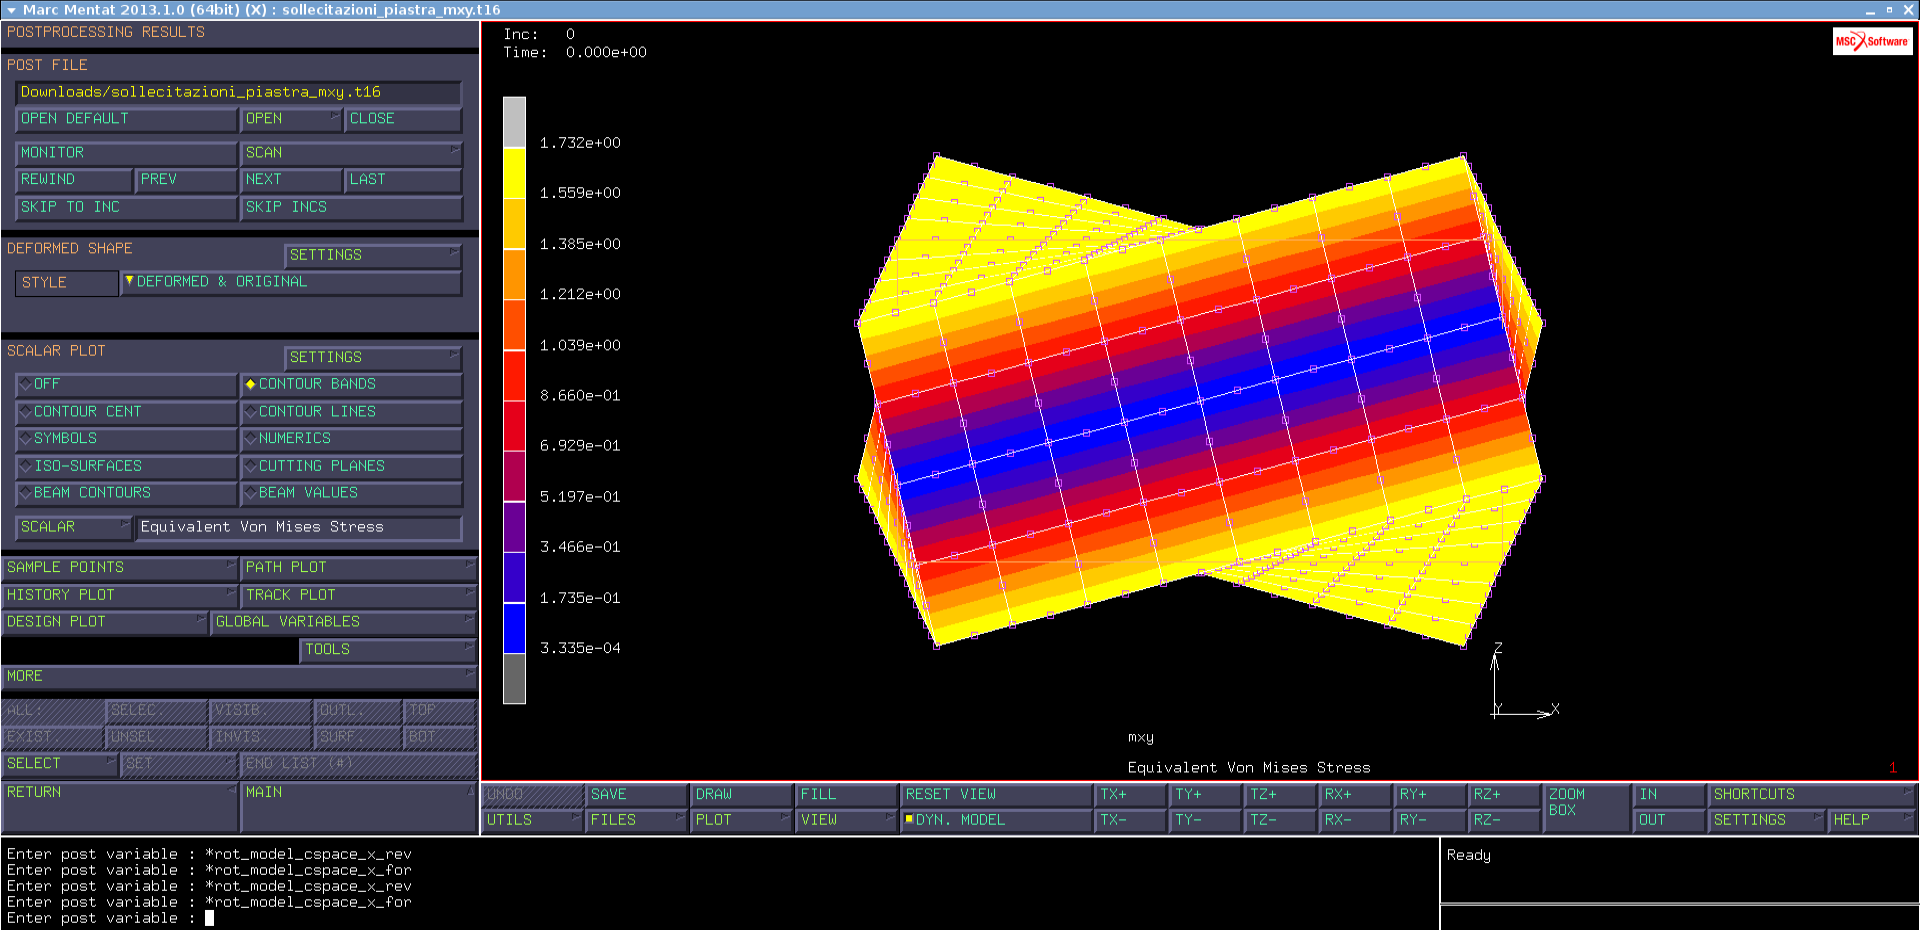Click RESET VIEW in the toolbar

pos(995,794)
